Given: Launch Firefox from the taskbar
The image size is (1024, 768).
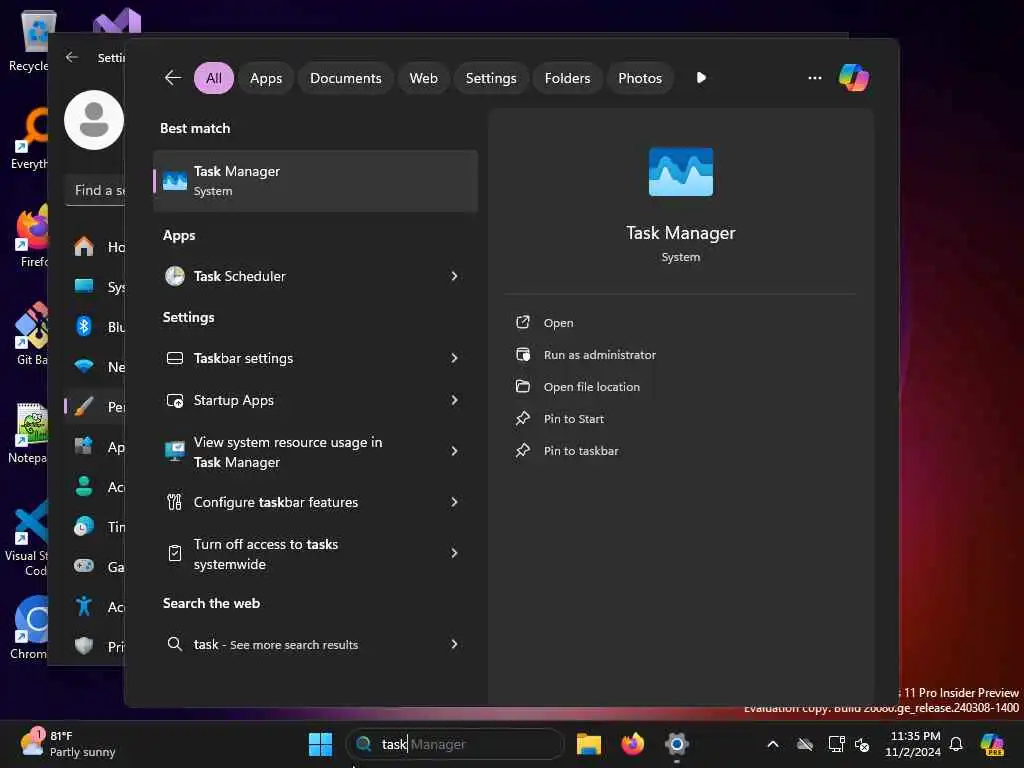Looking at the screenshot, I should click(x=632, y=744).
